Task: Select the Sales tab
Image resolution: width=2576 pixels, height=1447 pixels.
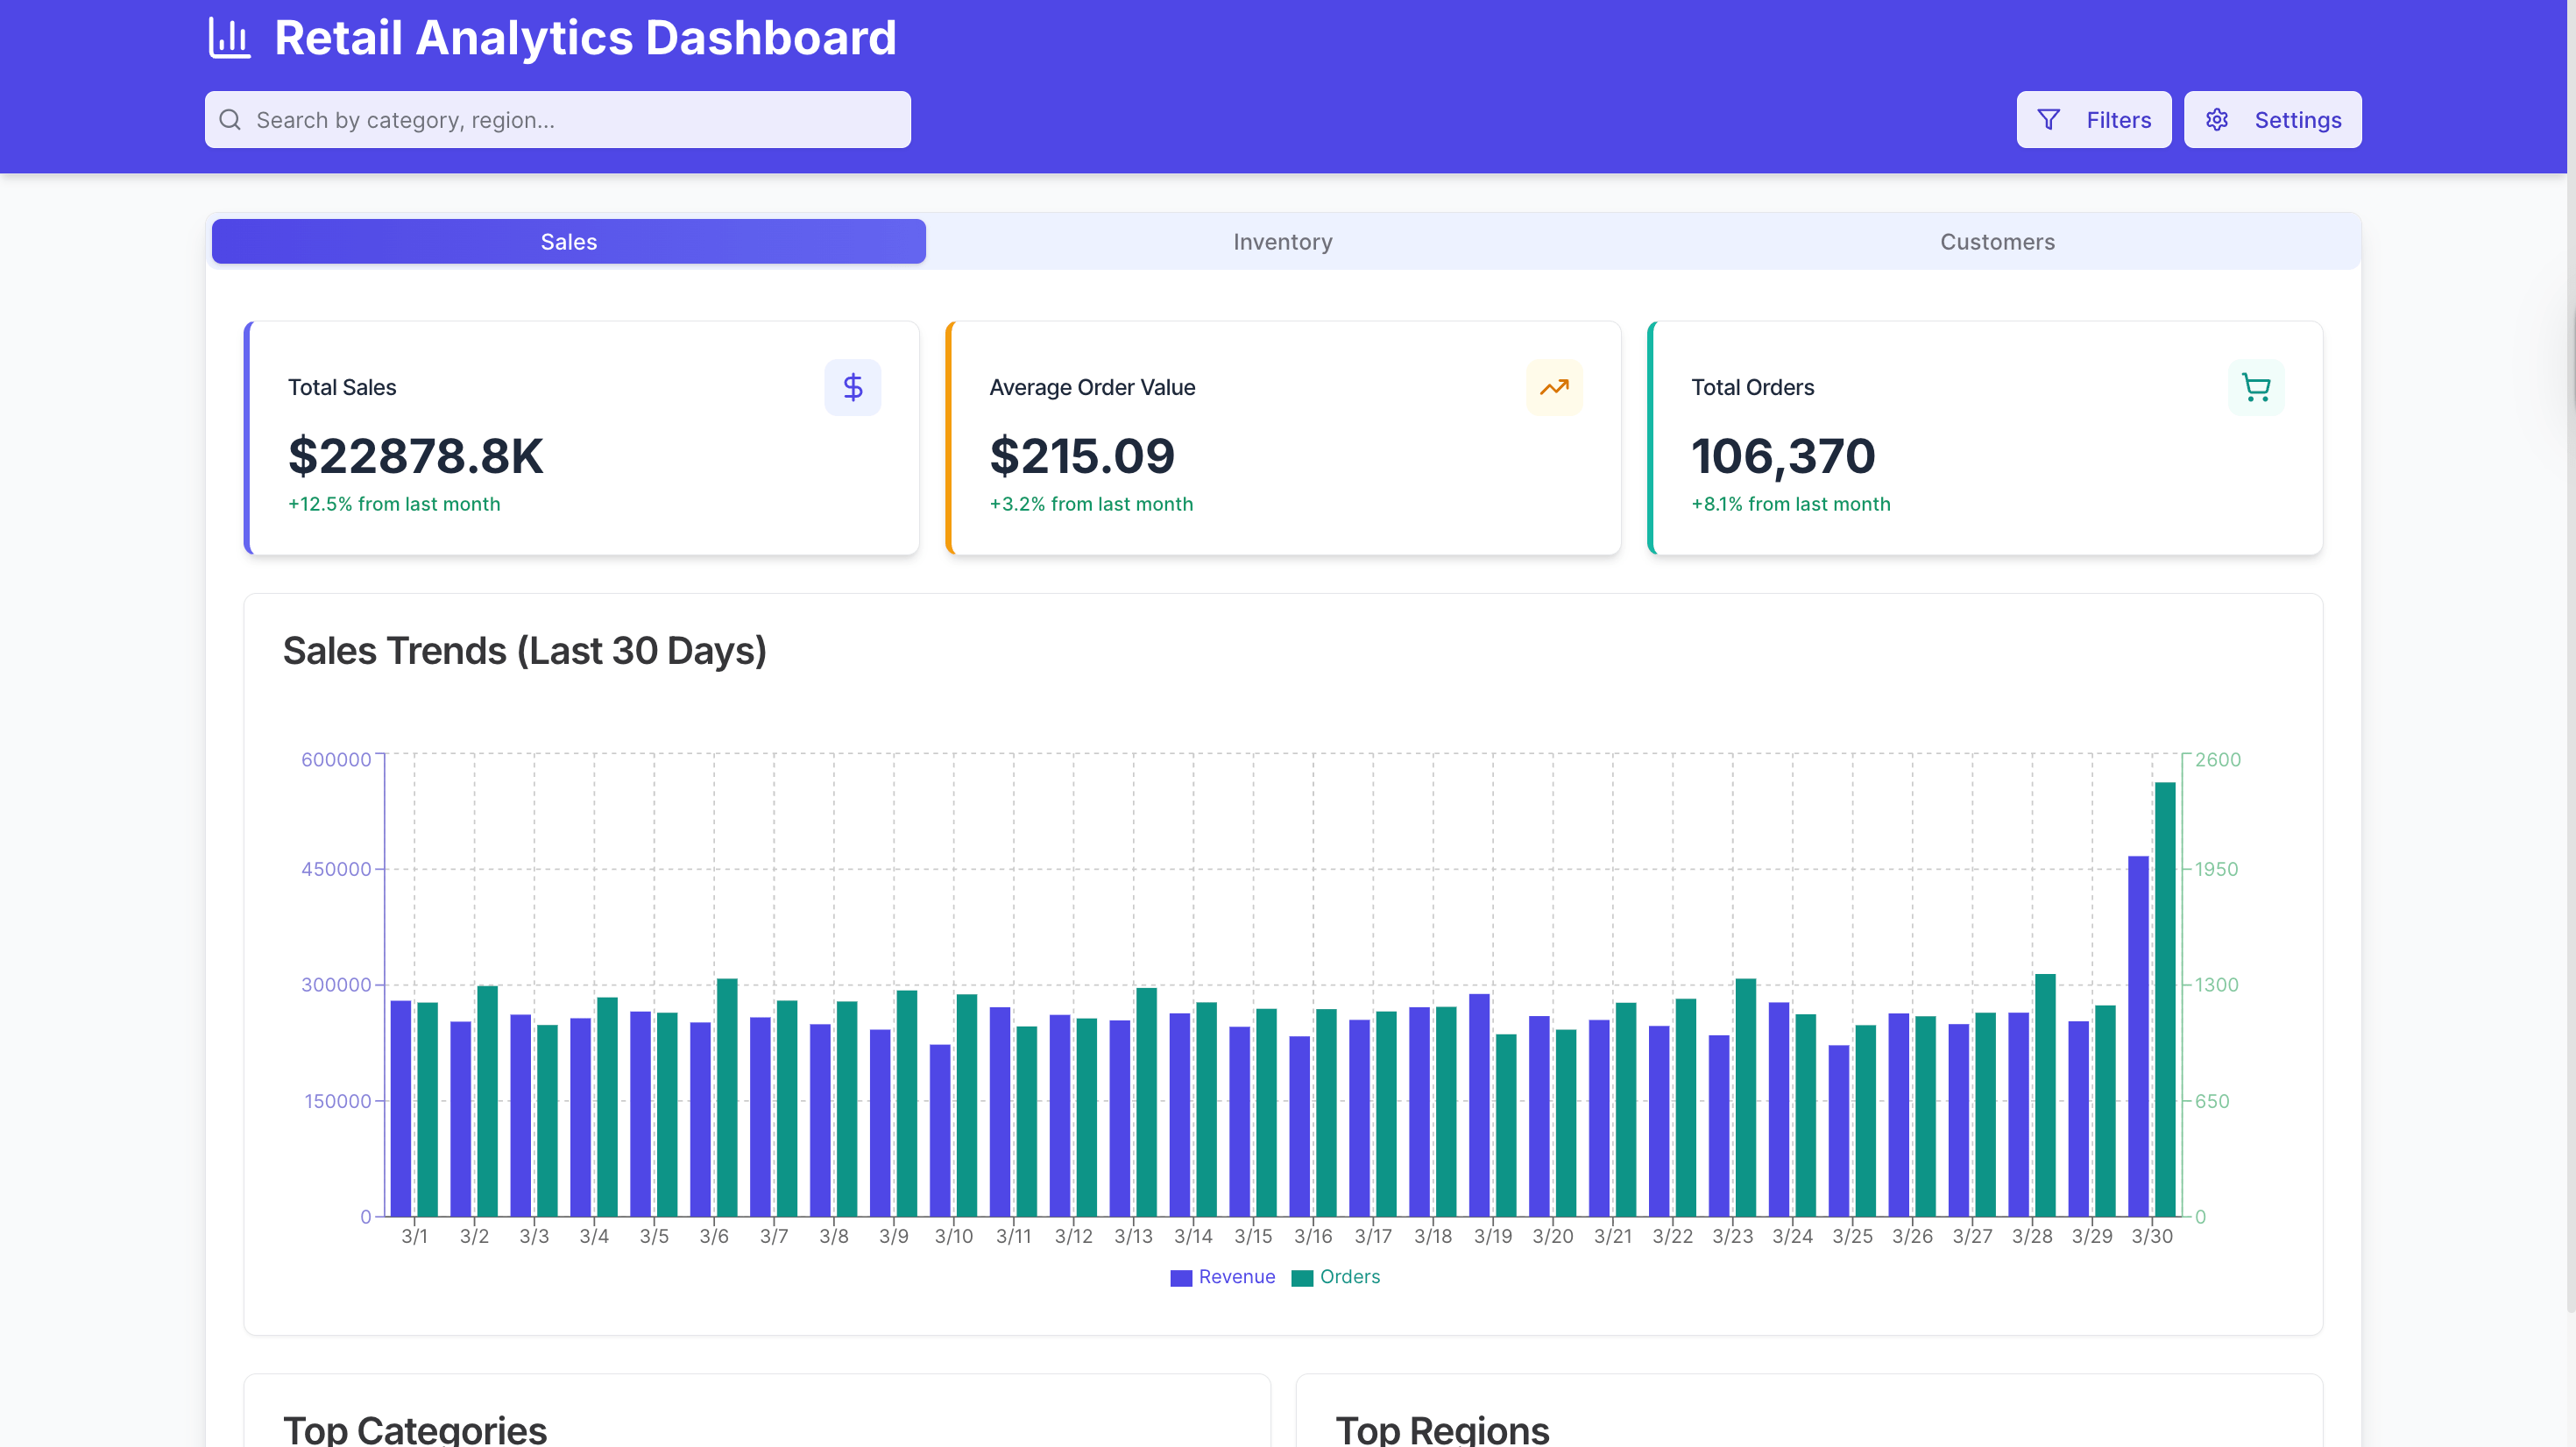Action: pyautogui.click(x=568, y=241)
